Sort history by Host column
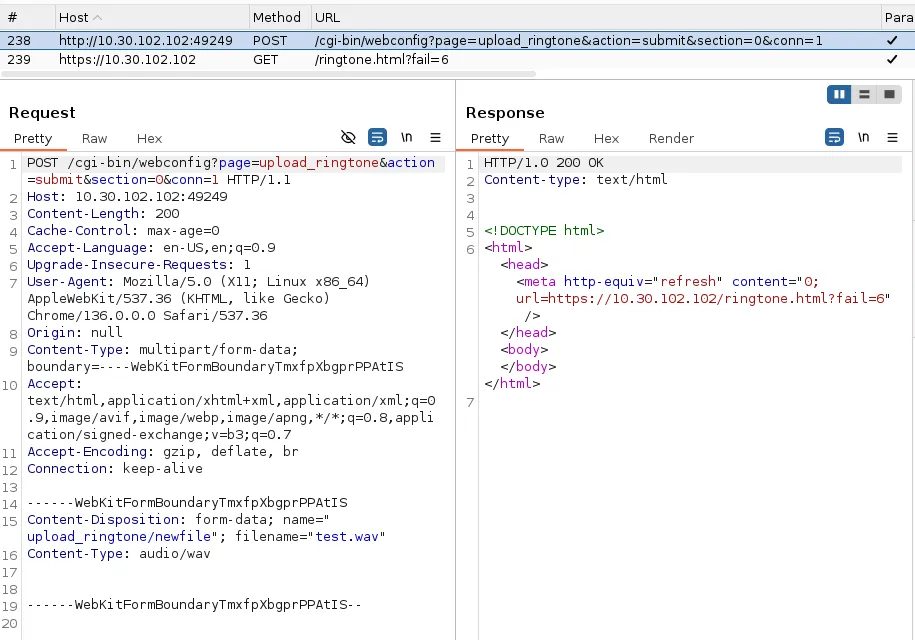 coord(150,17)
